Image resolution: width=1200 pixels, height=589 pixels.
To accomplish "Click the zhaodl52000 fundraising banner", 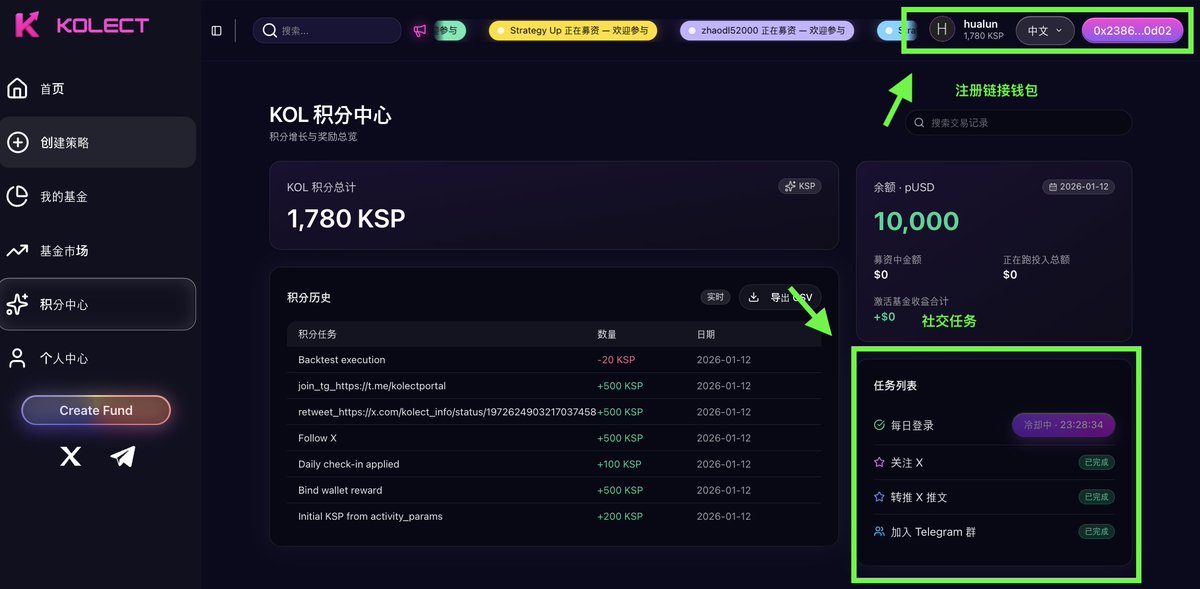I will pos(767,31).
